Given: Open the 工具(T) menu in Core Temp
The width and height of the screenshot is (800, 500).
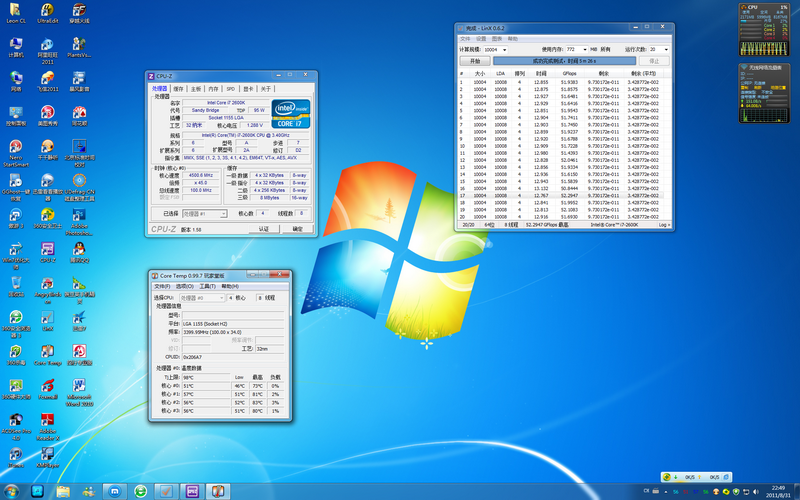Looking at the screenshot, I should tap(208, 286).
